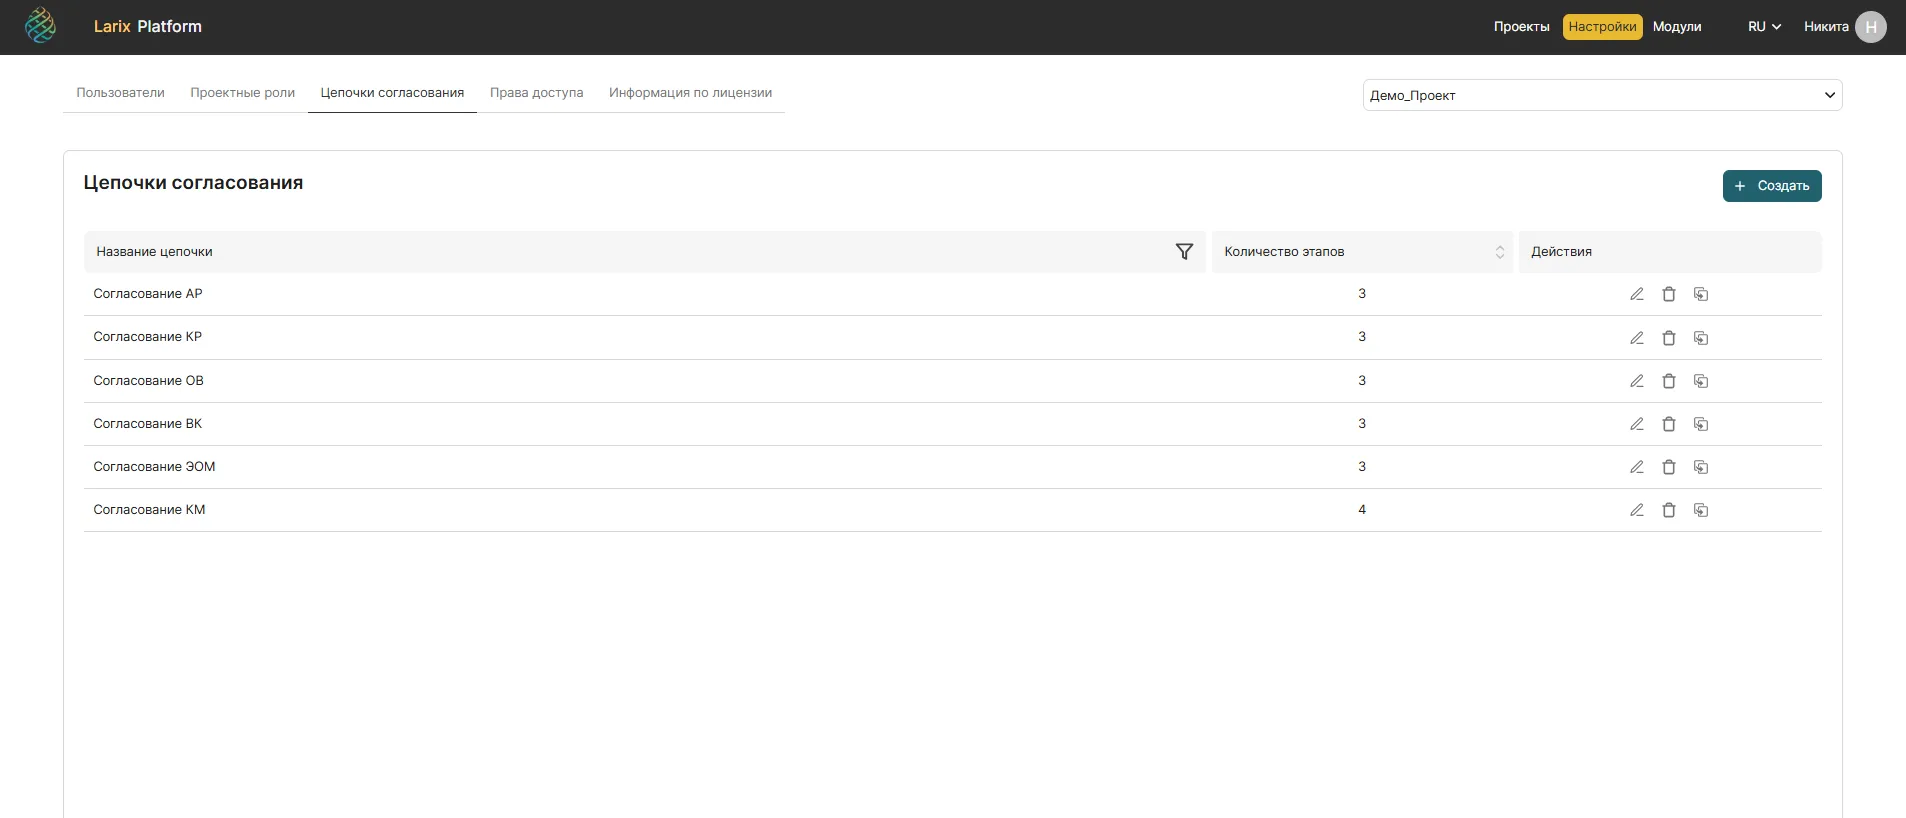Image resolution: width=1906 pixels, height=818 pixels.
Task: Delete the Согласование АР chain
Action: point(1669,294)
